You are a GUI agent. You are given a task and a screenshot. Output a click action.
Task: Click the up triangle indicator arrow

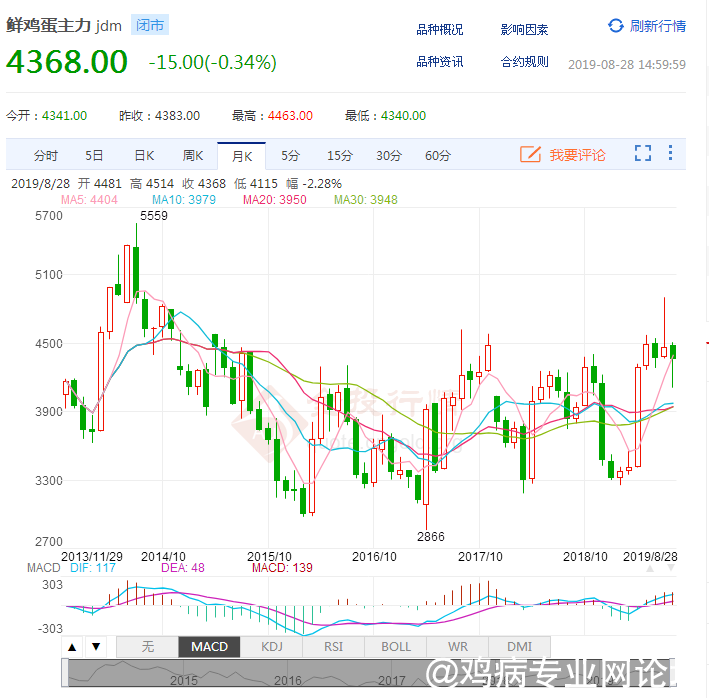[x=73, y=647]
